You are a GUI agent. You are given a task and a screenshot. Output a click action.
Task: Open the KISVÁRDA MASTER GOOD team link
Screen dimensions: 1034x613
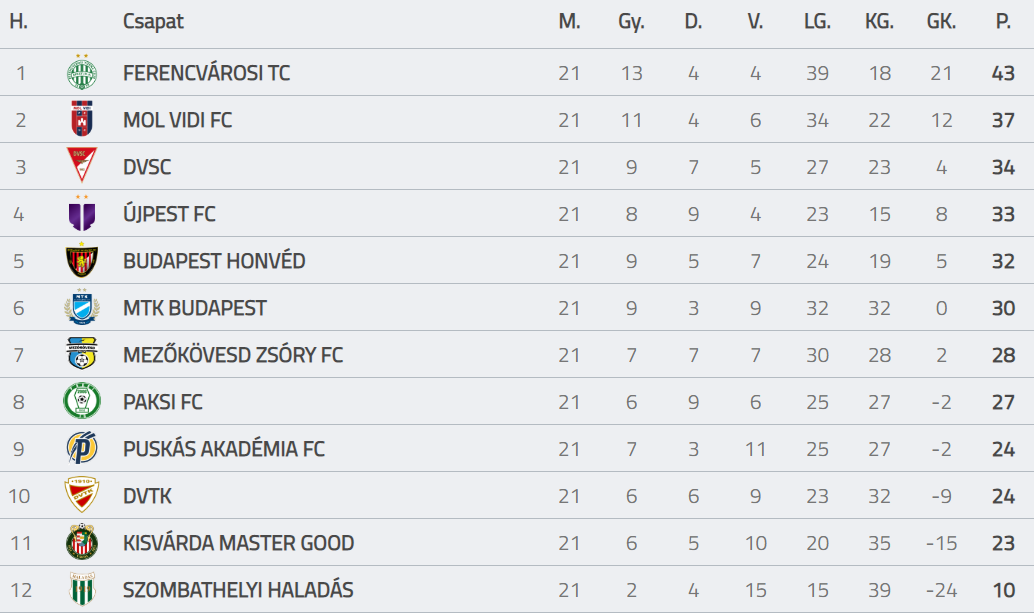pyautogui.click(x=238, y=542)
